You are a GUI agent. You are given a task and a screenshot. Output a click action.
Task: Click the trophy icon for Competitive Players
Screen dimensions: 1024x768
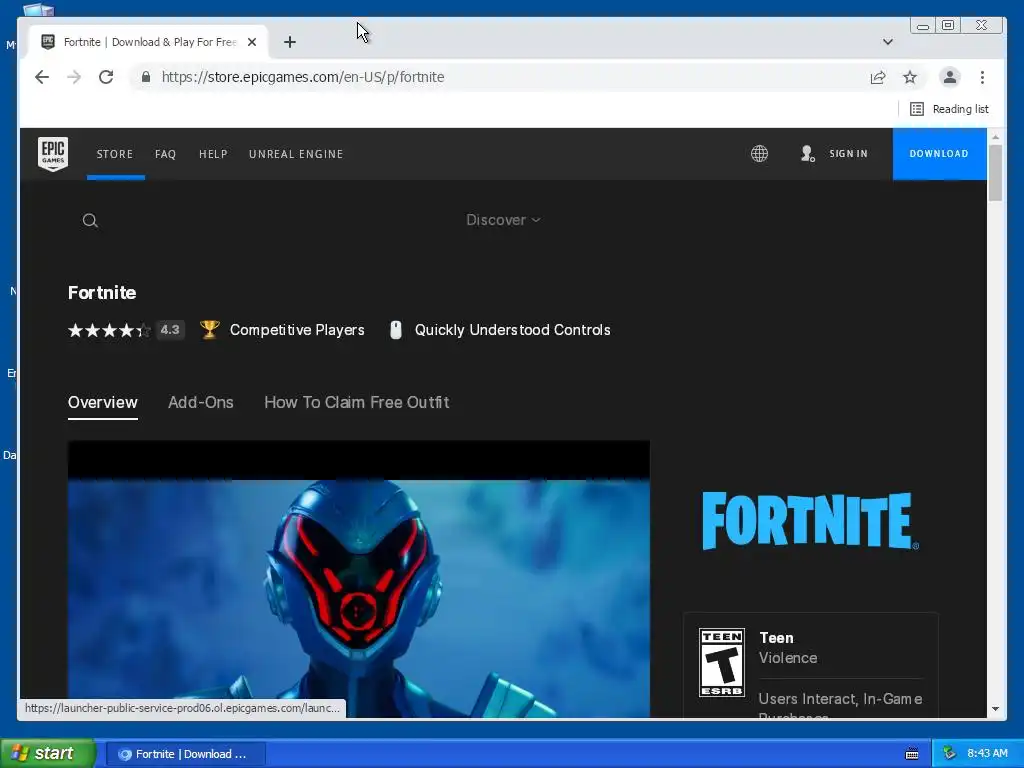[209, 329]
